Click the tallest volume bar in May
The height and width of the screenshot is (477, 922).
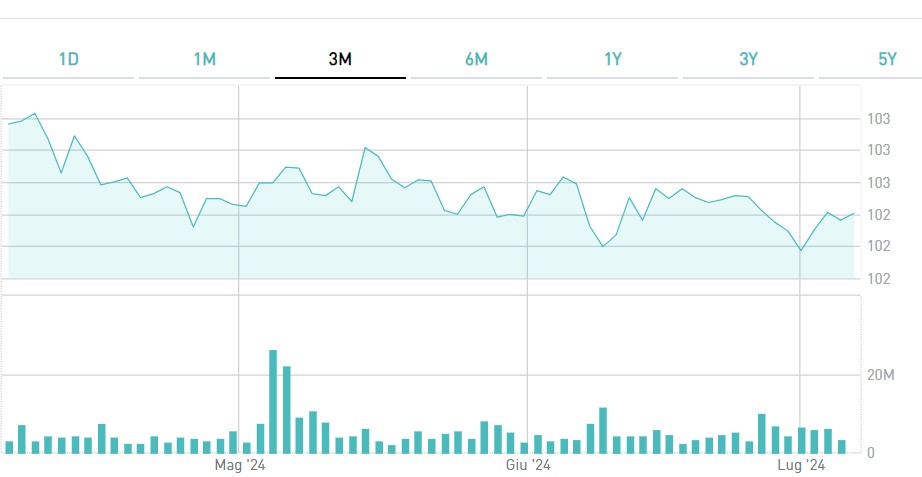pyautogui.click(x=273, y=401)
